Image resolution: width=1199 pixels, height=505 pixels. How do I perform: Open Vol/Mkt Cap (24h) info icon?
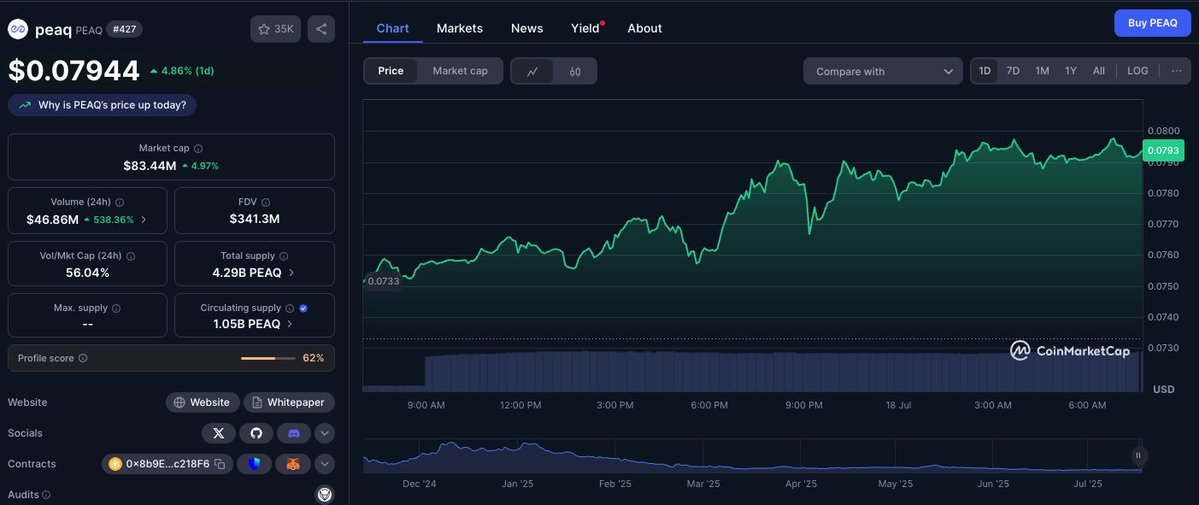click(133, 256)
